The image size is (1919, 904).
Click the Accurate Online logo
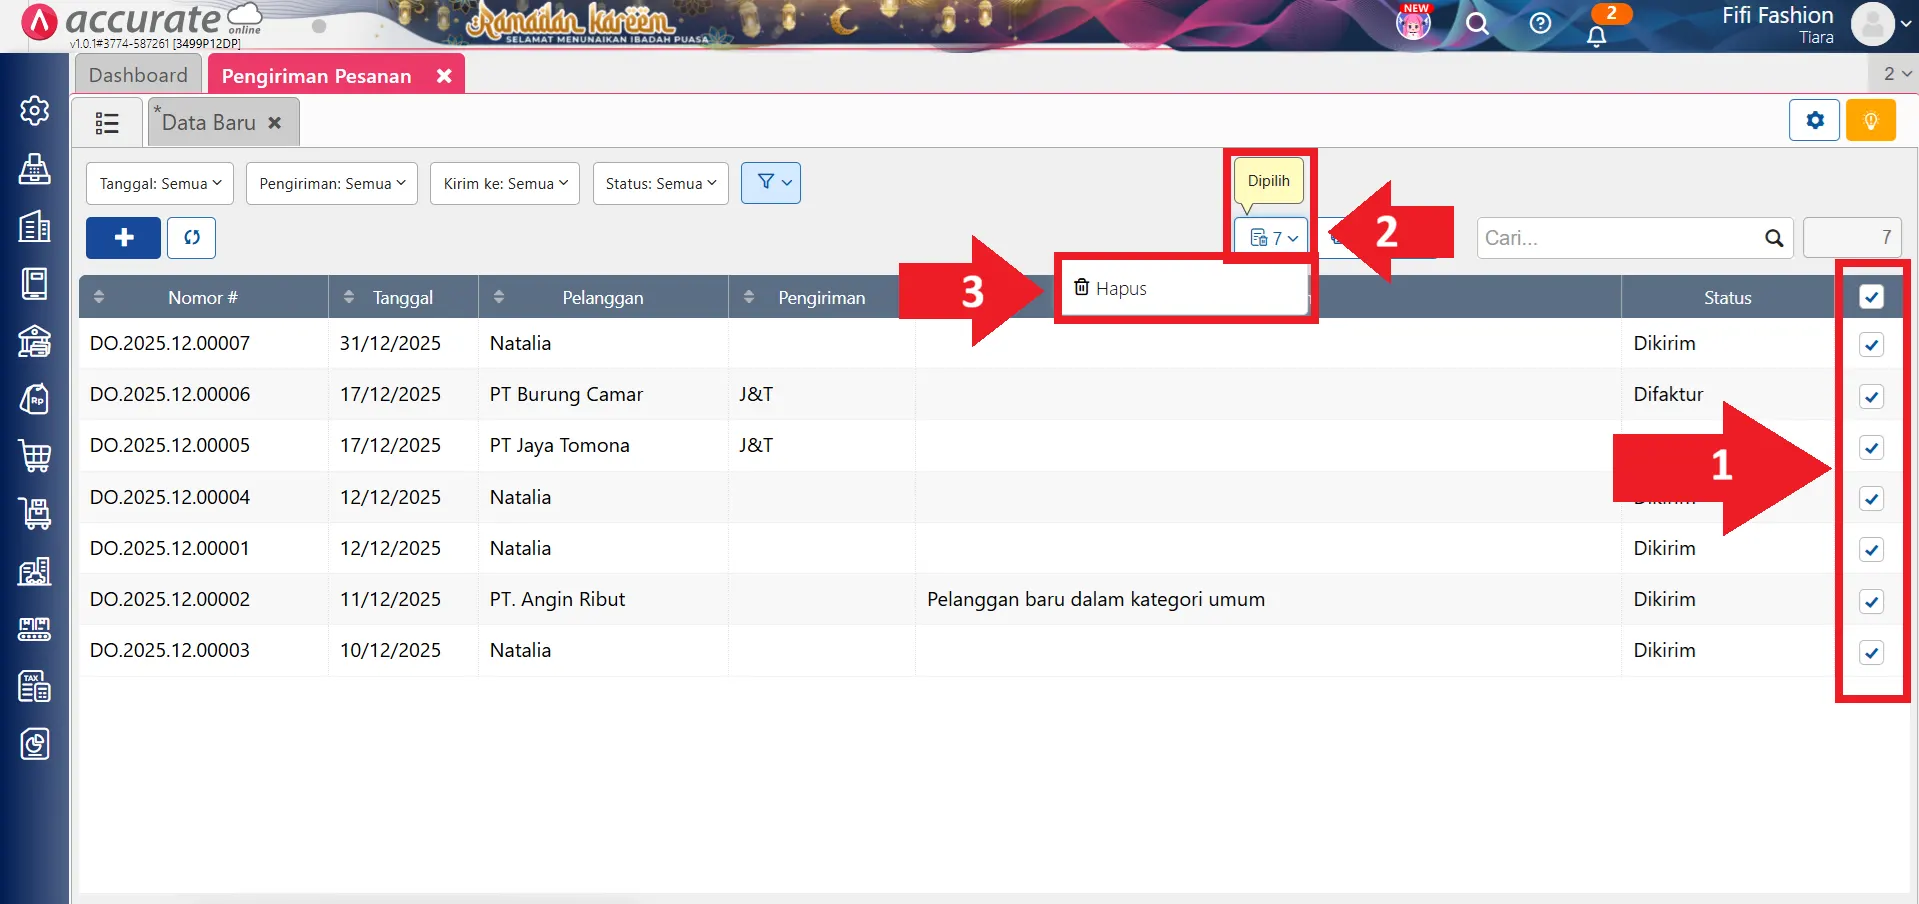140,22
